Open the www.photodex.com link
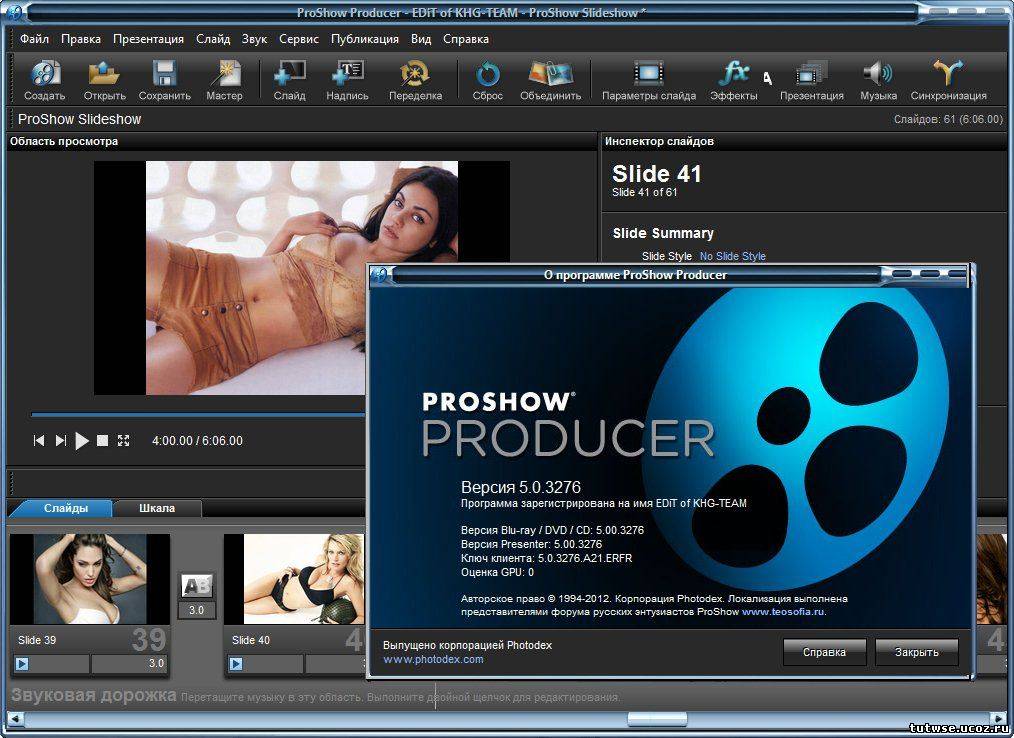This screenshot has width=1014, height=738. 433,660
